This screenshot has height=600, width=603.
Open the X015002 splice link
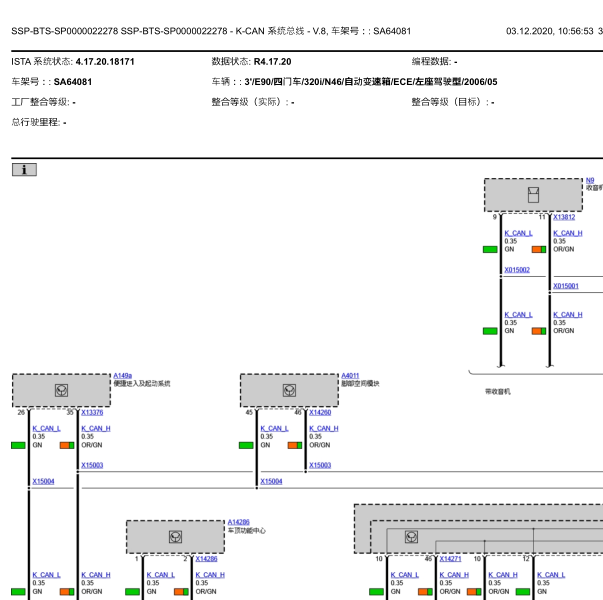(x=517, y=270)
